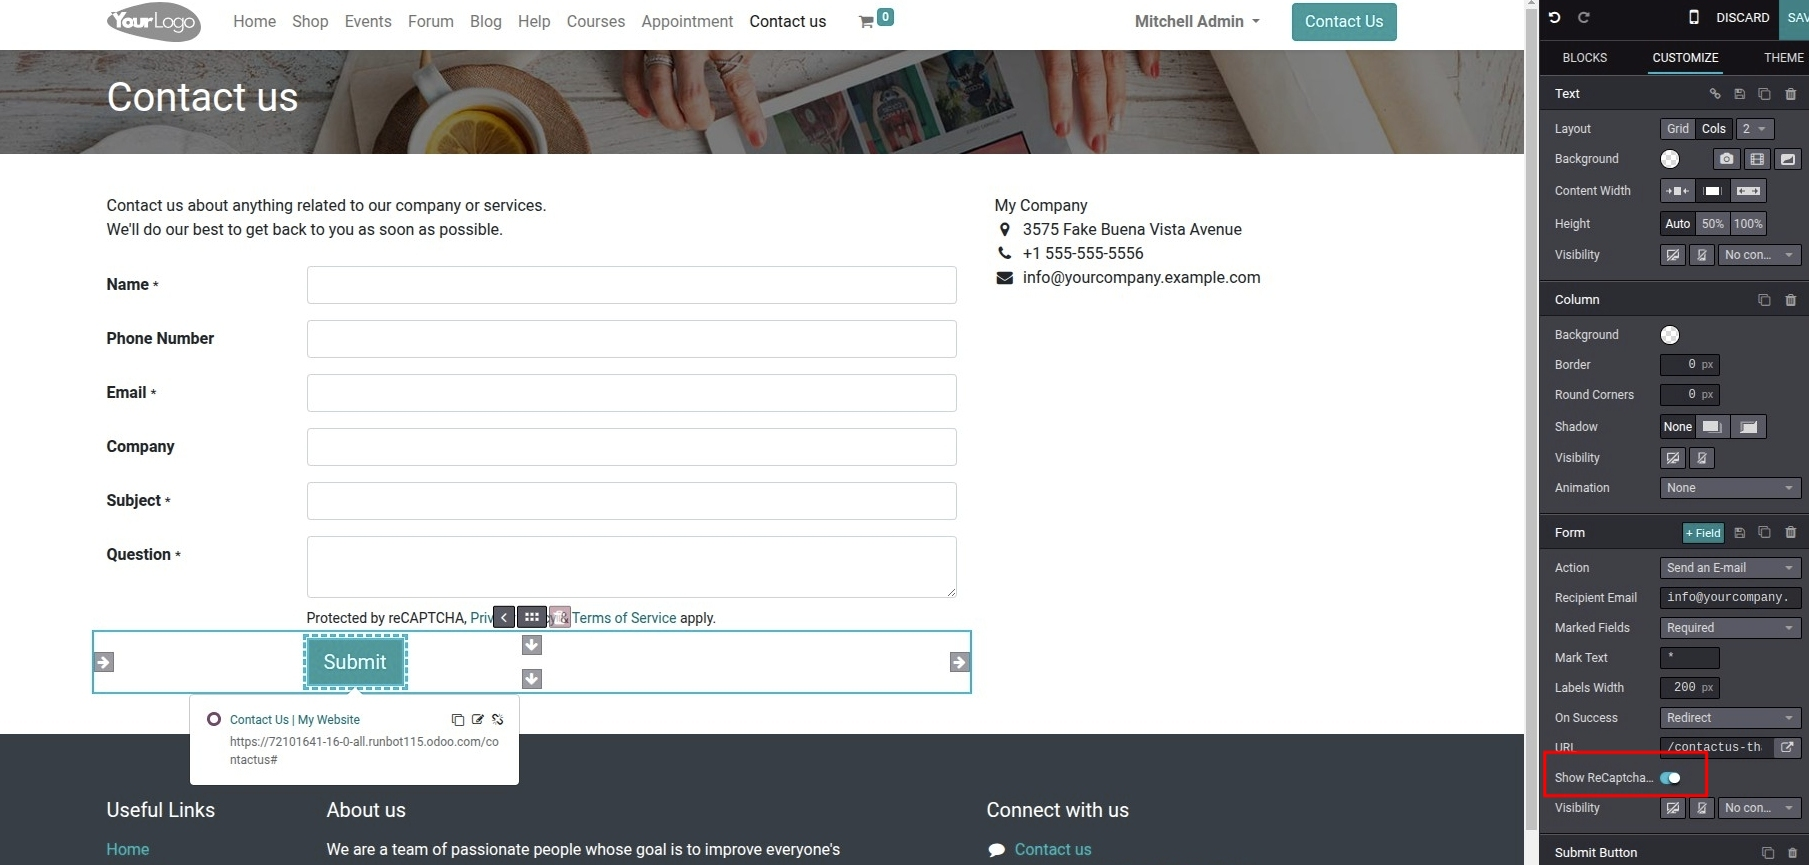
Task: Save the Text block using floppy icon
Action: click(x=1740, y=94)
